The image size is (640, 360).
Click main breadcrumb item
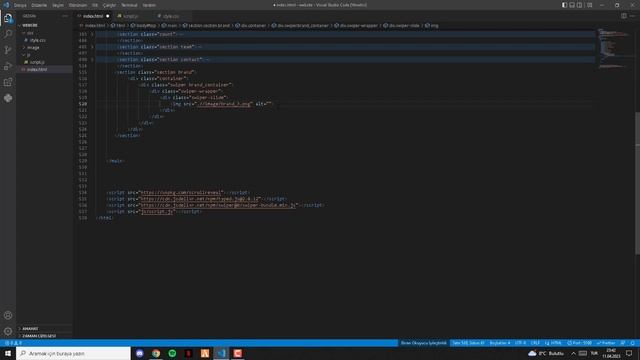click(x=169, y=25)
